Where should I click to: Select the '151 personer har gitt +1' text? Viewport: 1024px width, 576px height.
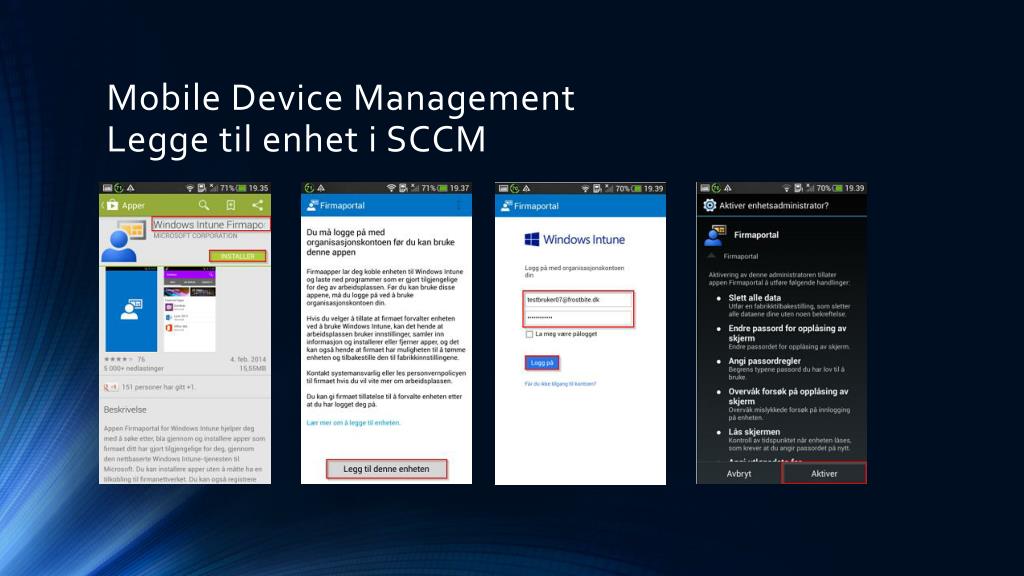tap(158, 387)
